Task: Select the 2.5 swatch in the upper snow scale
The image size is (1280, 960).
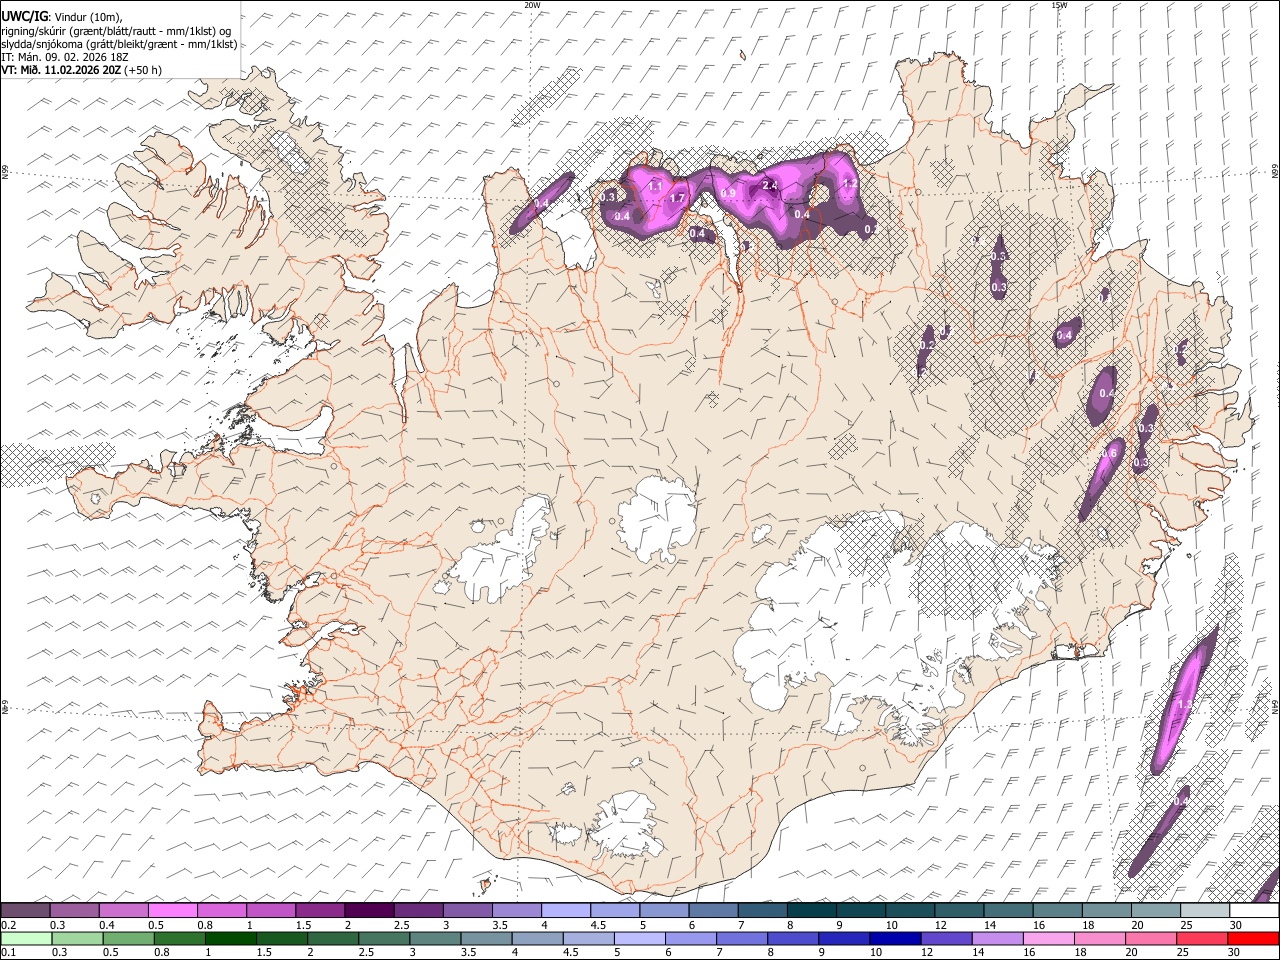Action: [x=417, y=910]
